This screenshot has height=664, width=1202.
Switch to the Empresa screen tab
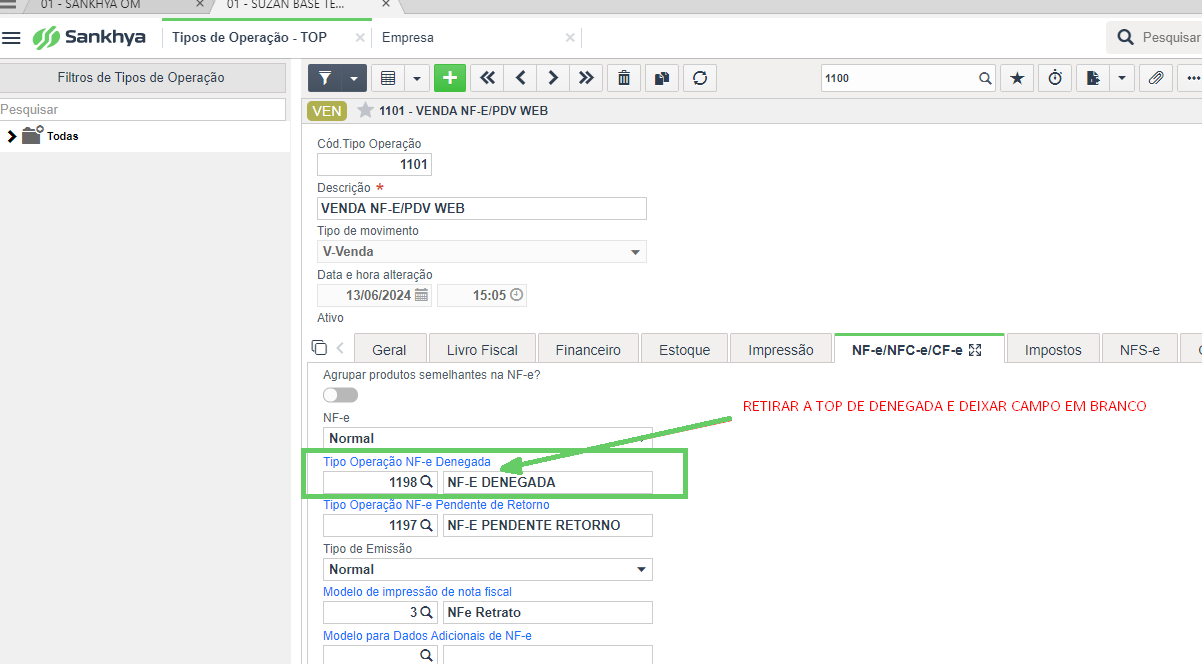click(x=408, y=38)
